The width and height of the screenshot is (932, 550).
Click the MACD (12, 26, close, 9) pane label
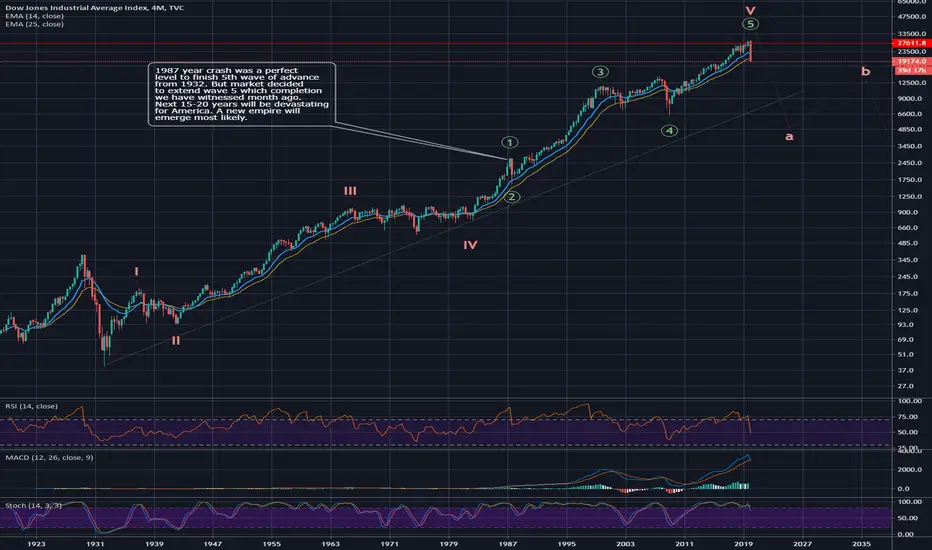49,457
